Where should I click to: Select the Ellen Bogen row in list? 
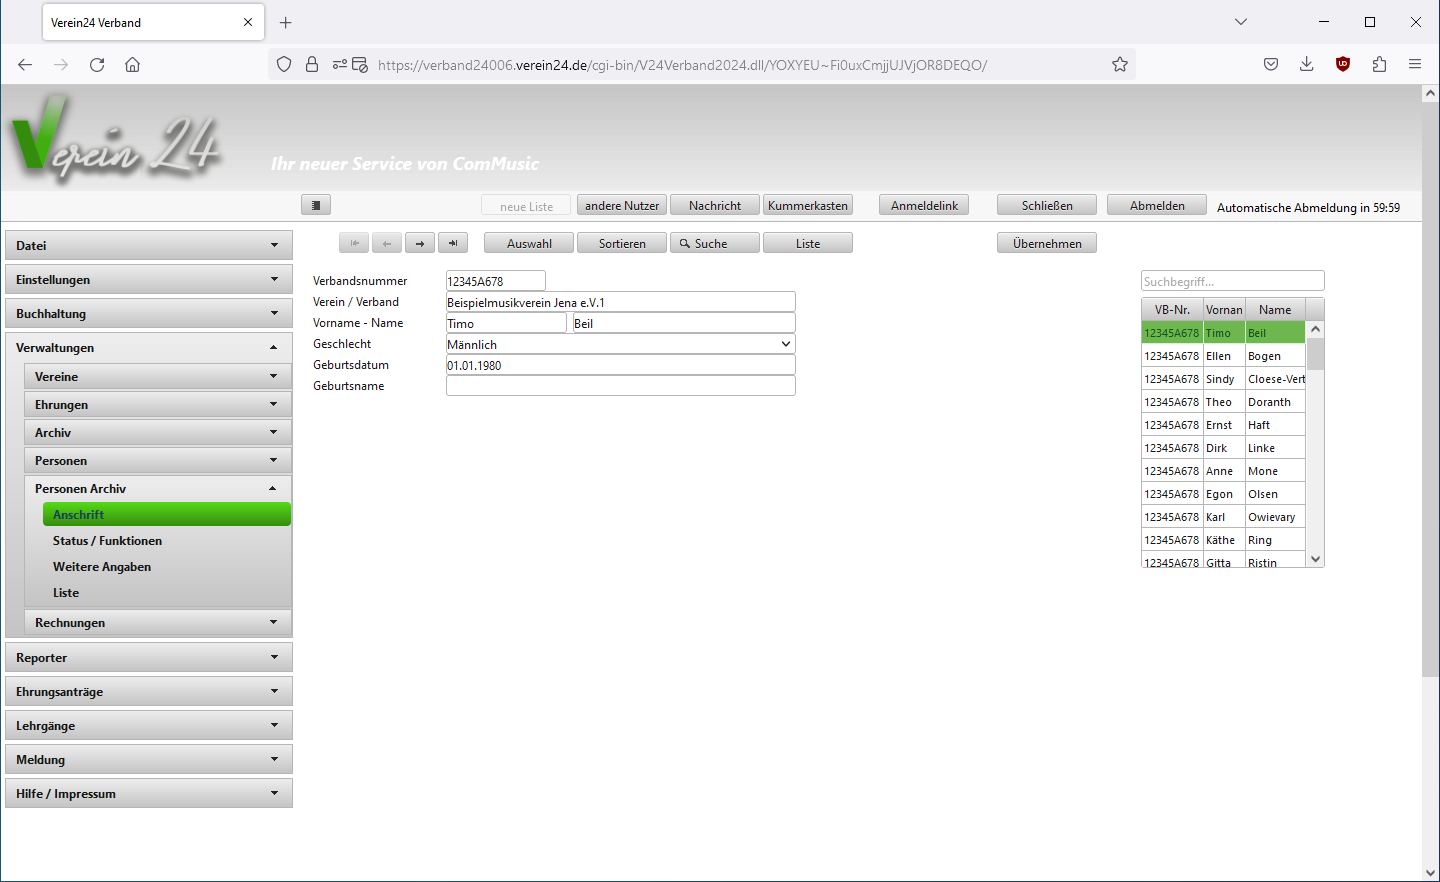1223,356
